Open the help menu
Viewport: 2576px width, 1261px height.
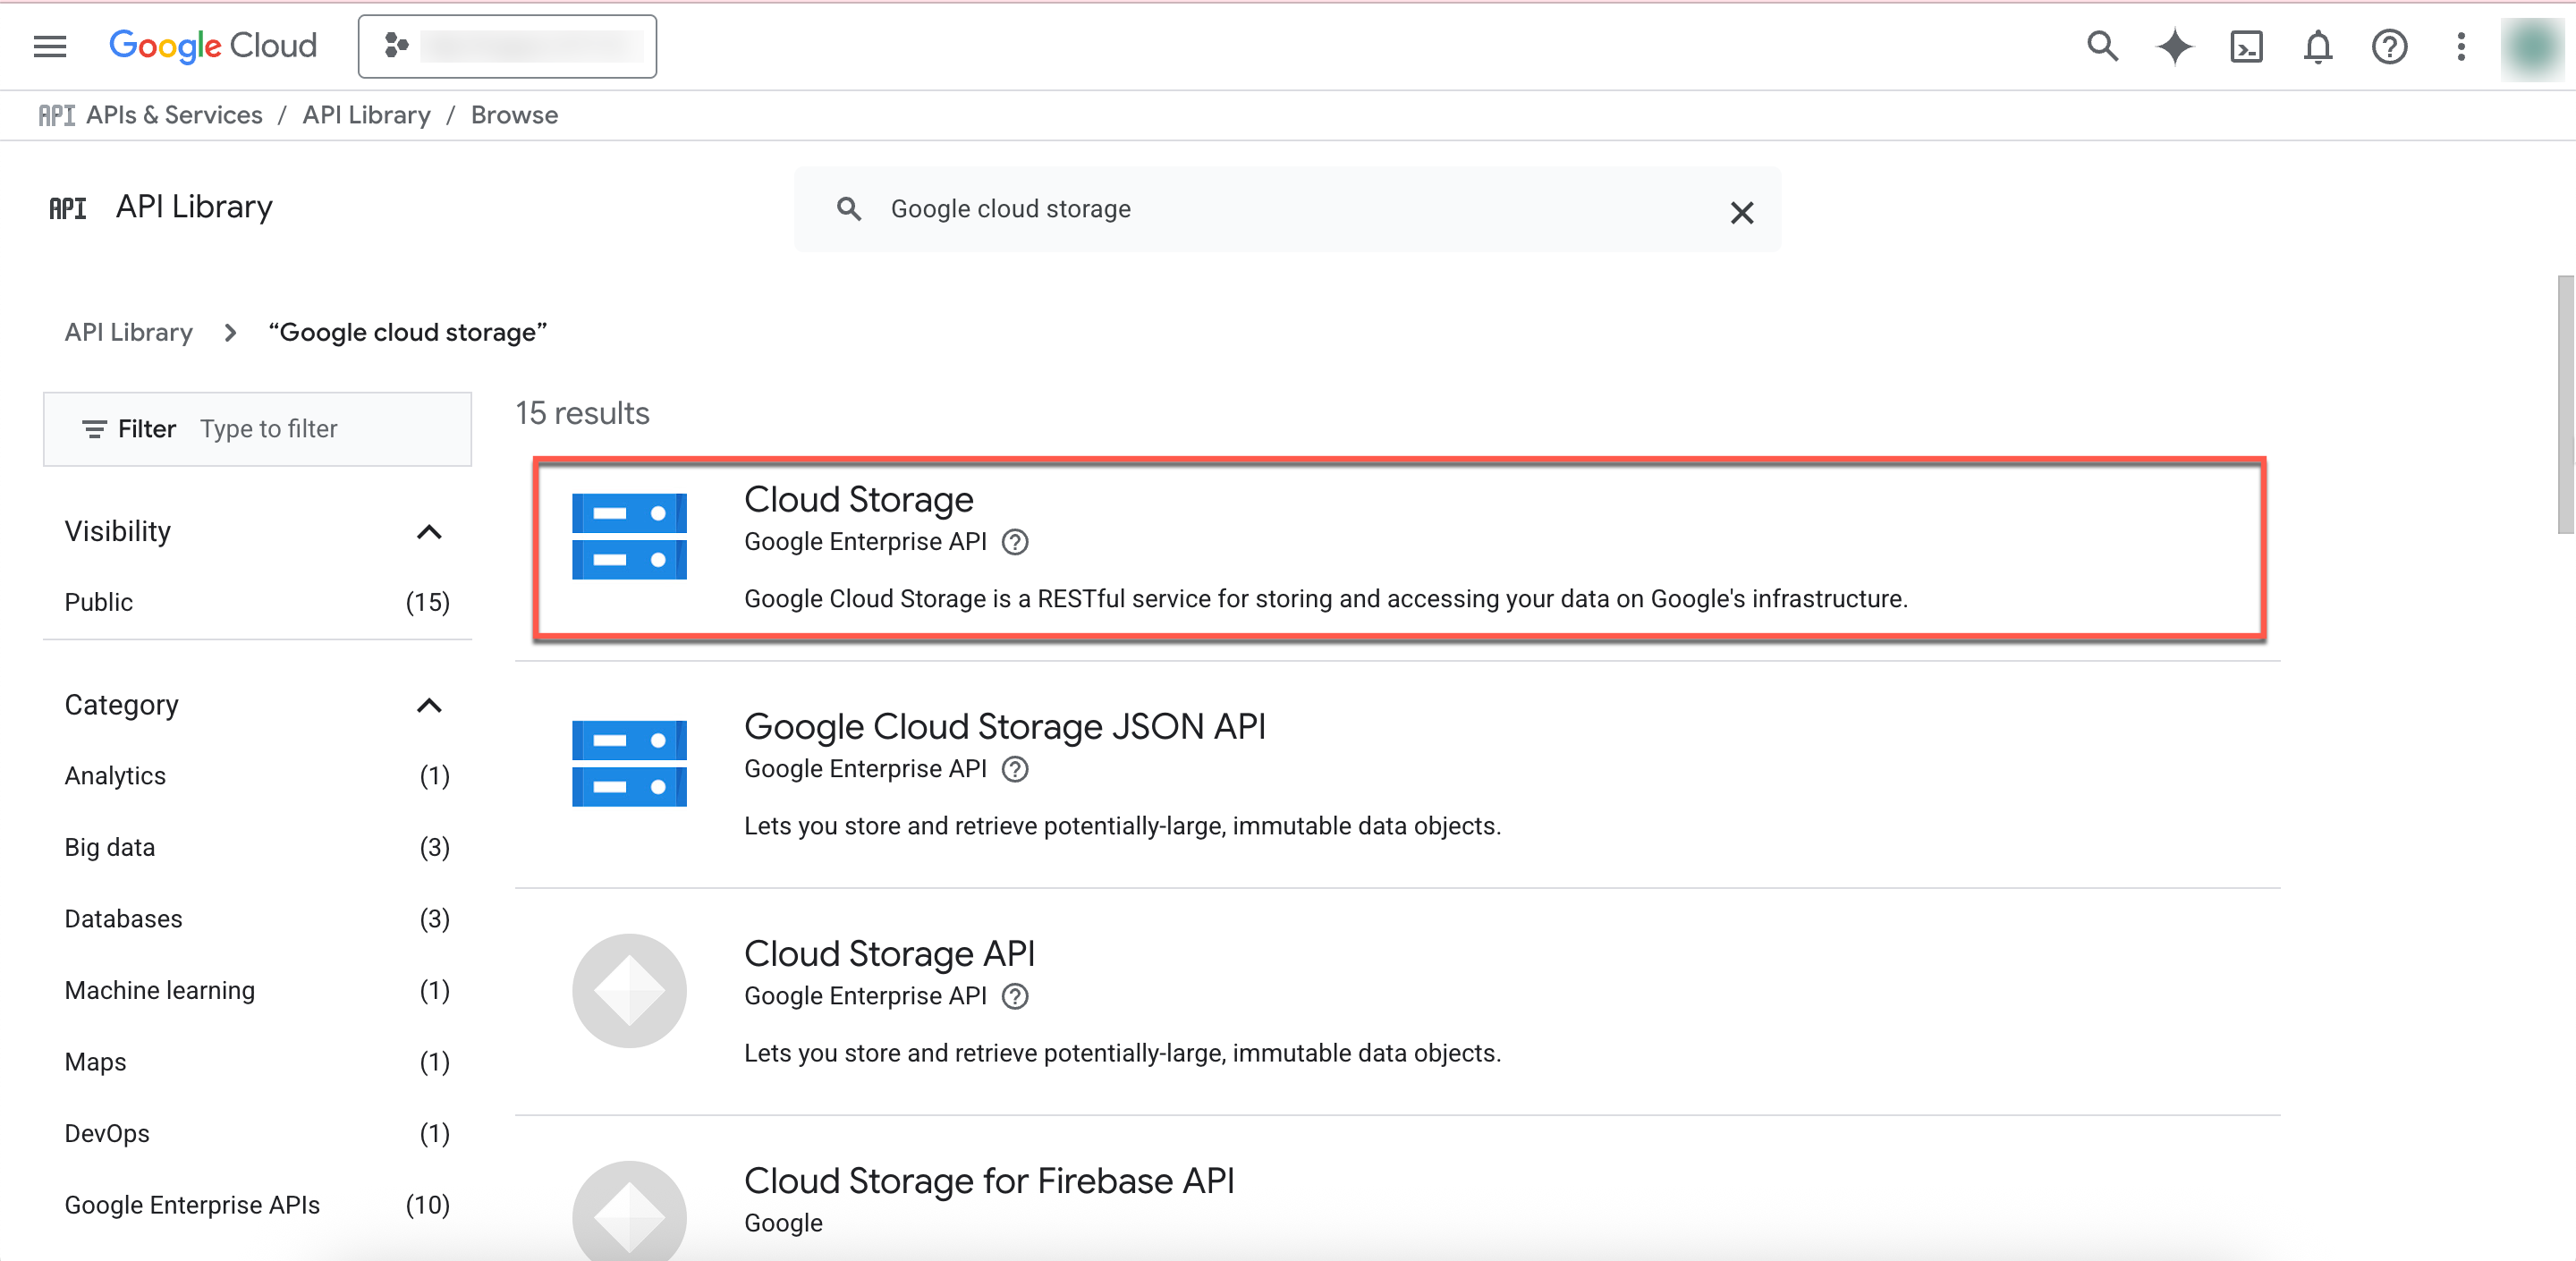pyautogui.click(x=2389, y=46)
